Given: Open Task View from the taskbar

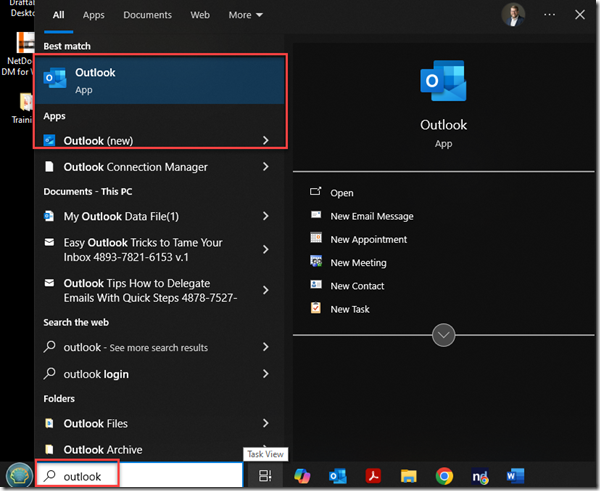Looking at the screenshot, I should [265, 476].
